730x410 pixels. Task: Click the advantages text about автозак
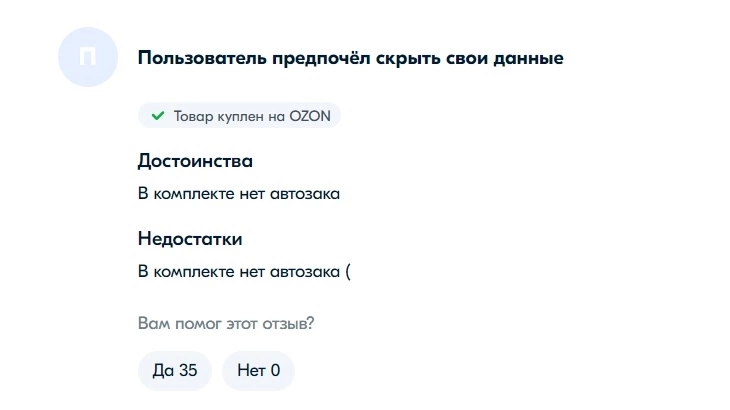pyautogui.click(x=239, y=194)
